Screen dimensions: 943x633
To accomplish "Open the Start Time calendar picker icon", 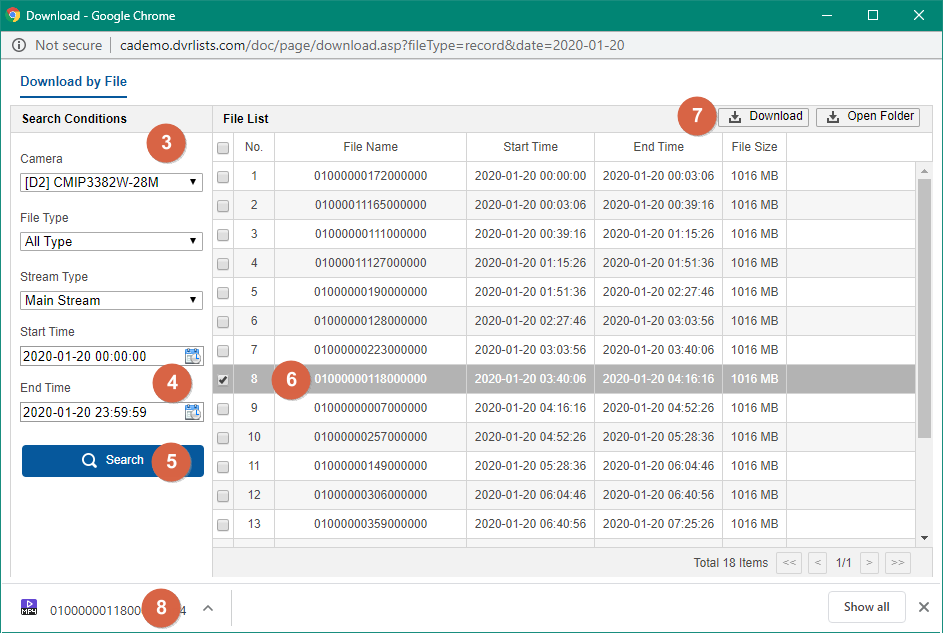I will click(193, 356).
